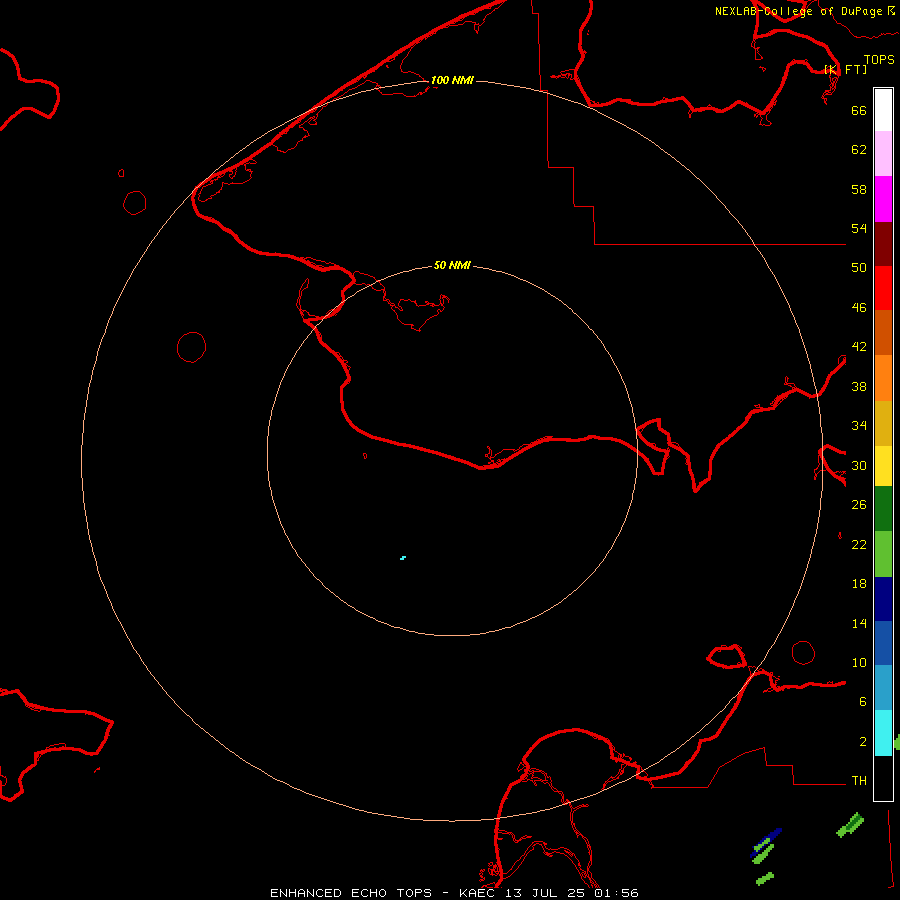Pick the light green legend swatch
900x900 pixels.
[883, 554]
